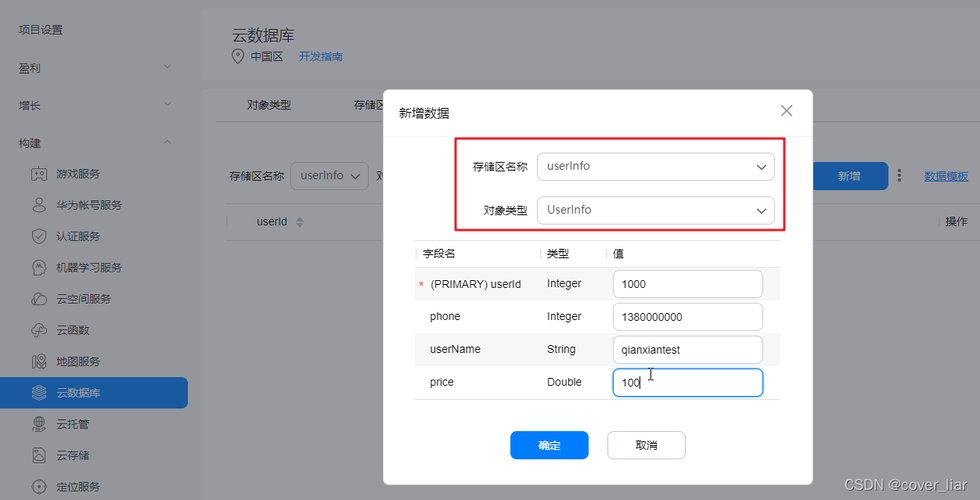Open 项目设置 in the sidebar
This screenshot has height=500, width=980.
pyautogui.click(x=41, y=29)
